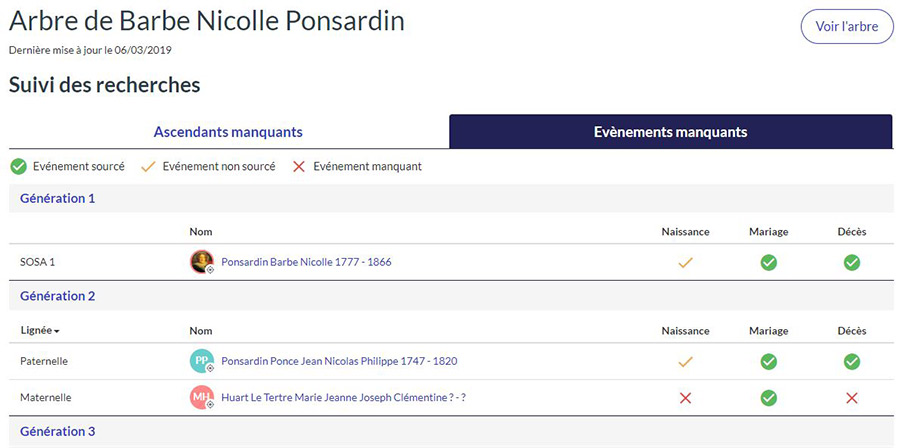The width and height of the screenshot is (900, 448).
Task: Switch to the Ascendants manquants tab
Action: [x=228, y=132]
